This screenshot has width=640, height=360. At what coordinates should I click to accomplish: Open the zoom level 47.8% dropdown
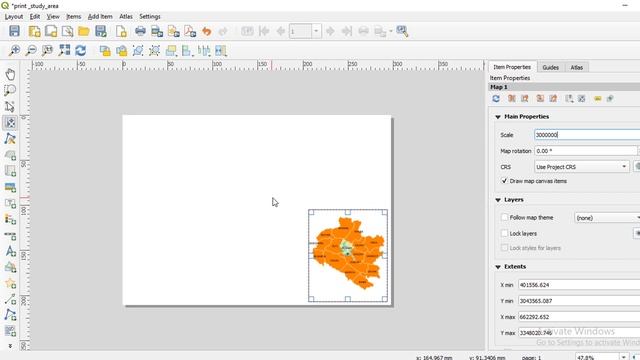[623, 357]
